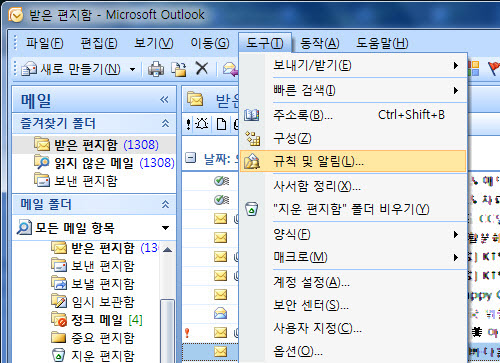Open the 도움말(H) menu
The height and width of the screenshot is (363, 500).
[x=382, y=43]
